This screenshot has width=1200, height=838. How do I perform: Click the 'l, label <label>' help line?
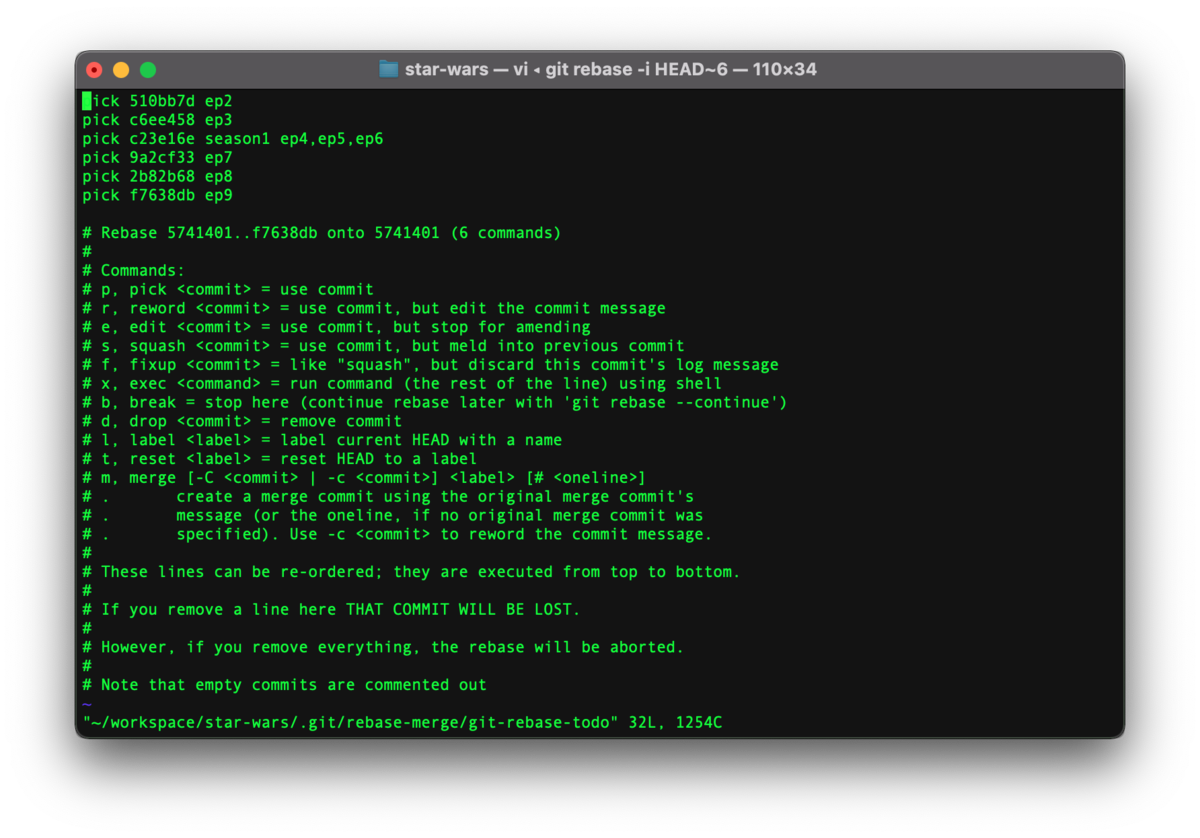click(322, 440)
